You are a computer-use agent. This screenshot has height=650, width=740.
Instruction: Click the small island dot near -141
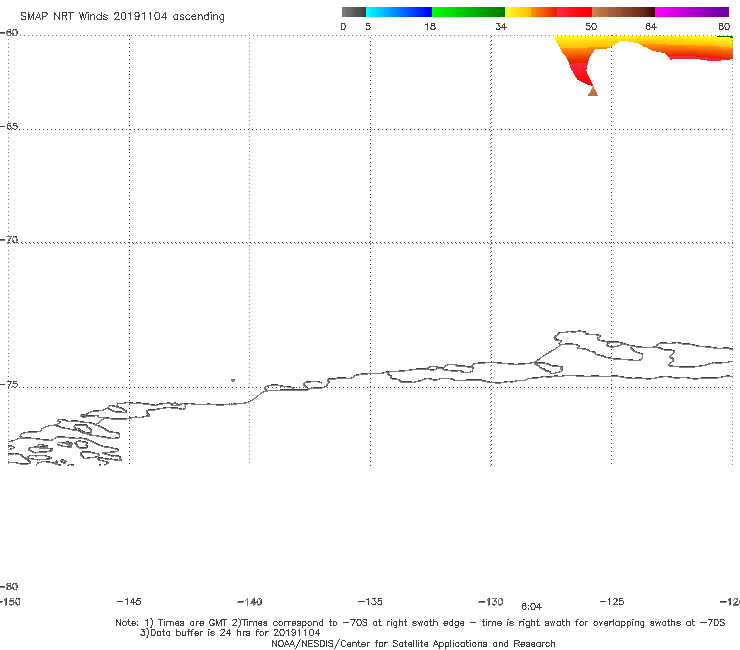(233, 380)
